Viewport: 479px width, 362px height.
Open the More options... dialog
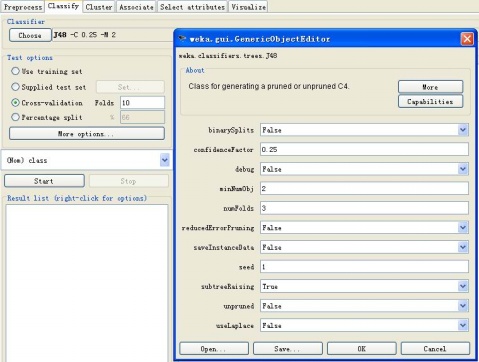(x=87, y=134)
